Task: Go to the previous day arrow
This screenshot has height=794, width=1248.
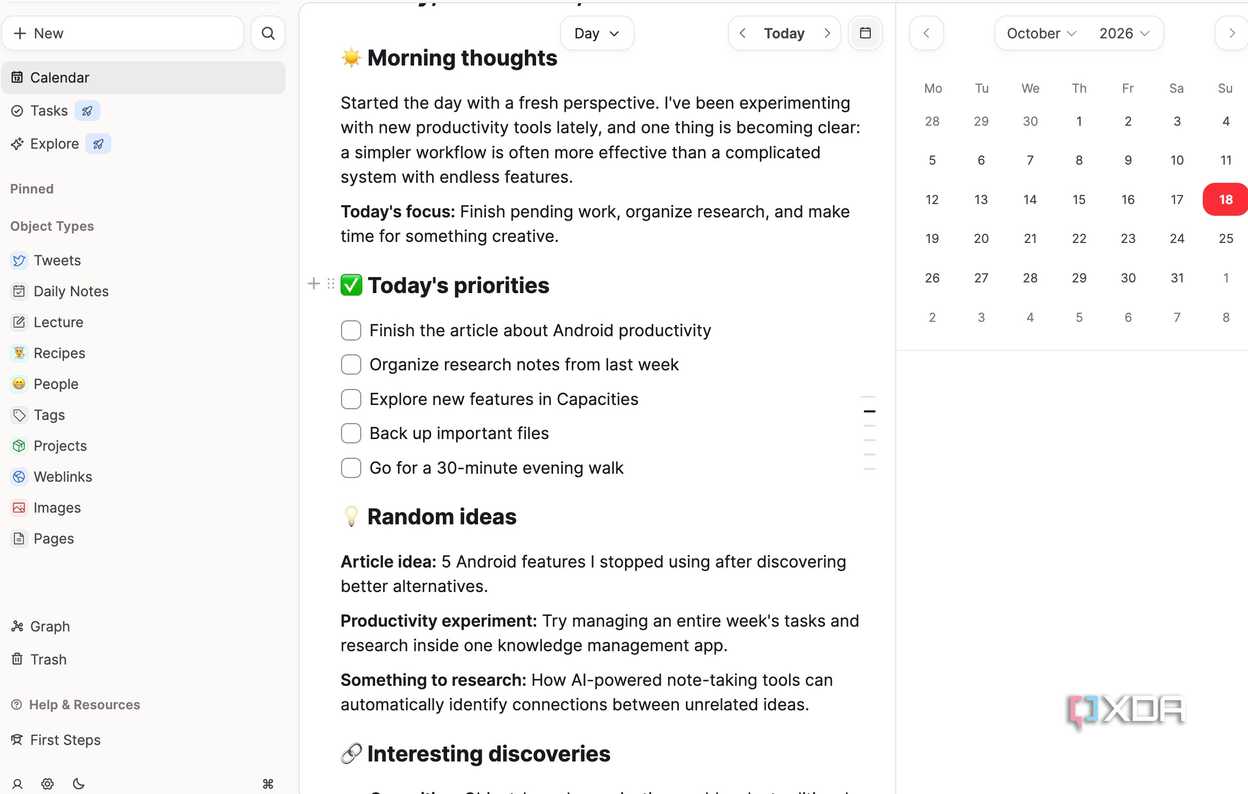Action: 742,33
